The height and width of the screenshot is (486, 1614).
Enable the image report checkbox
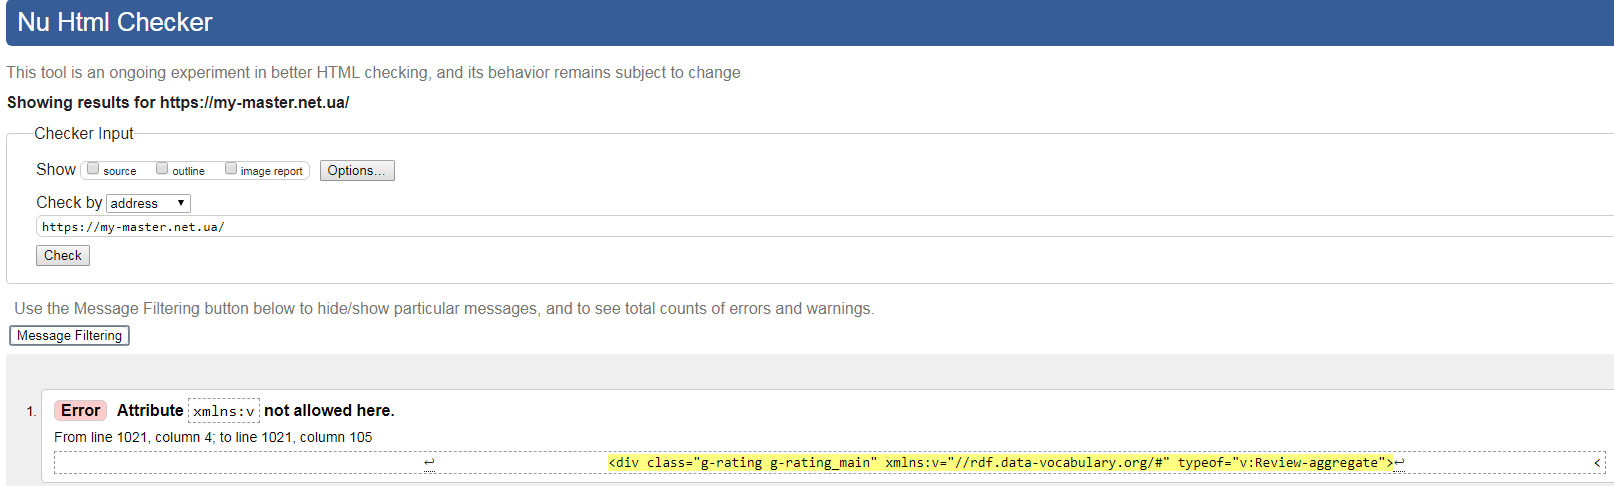tap(231, 169)
